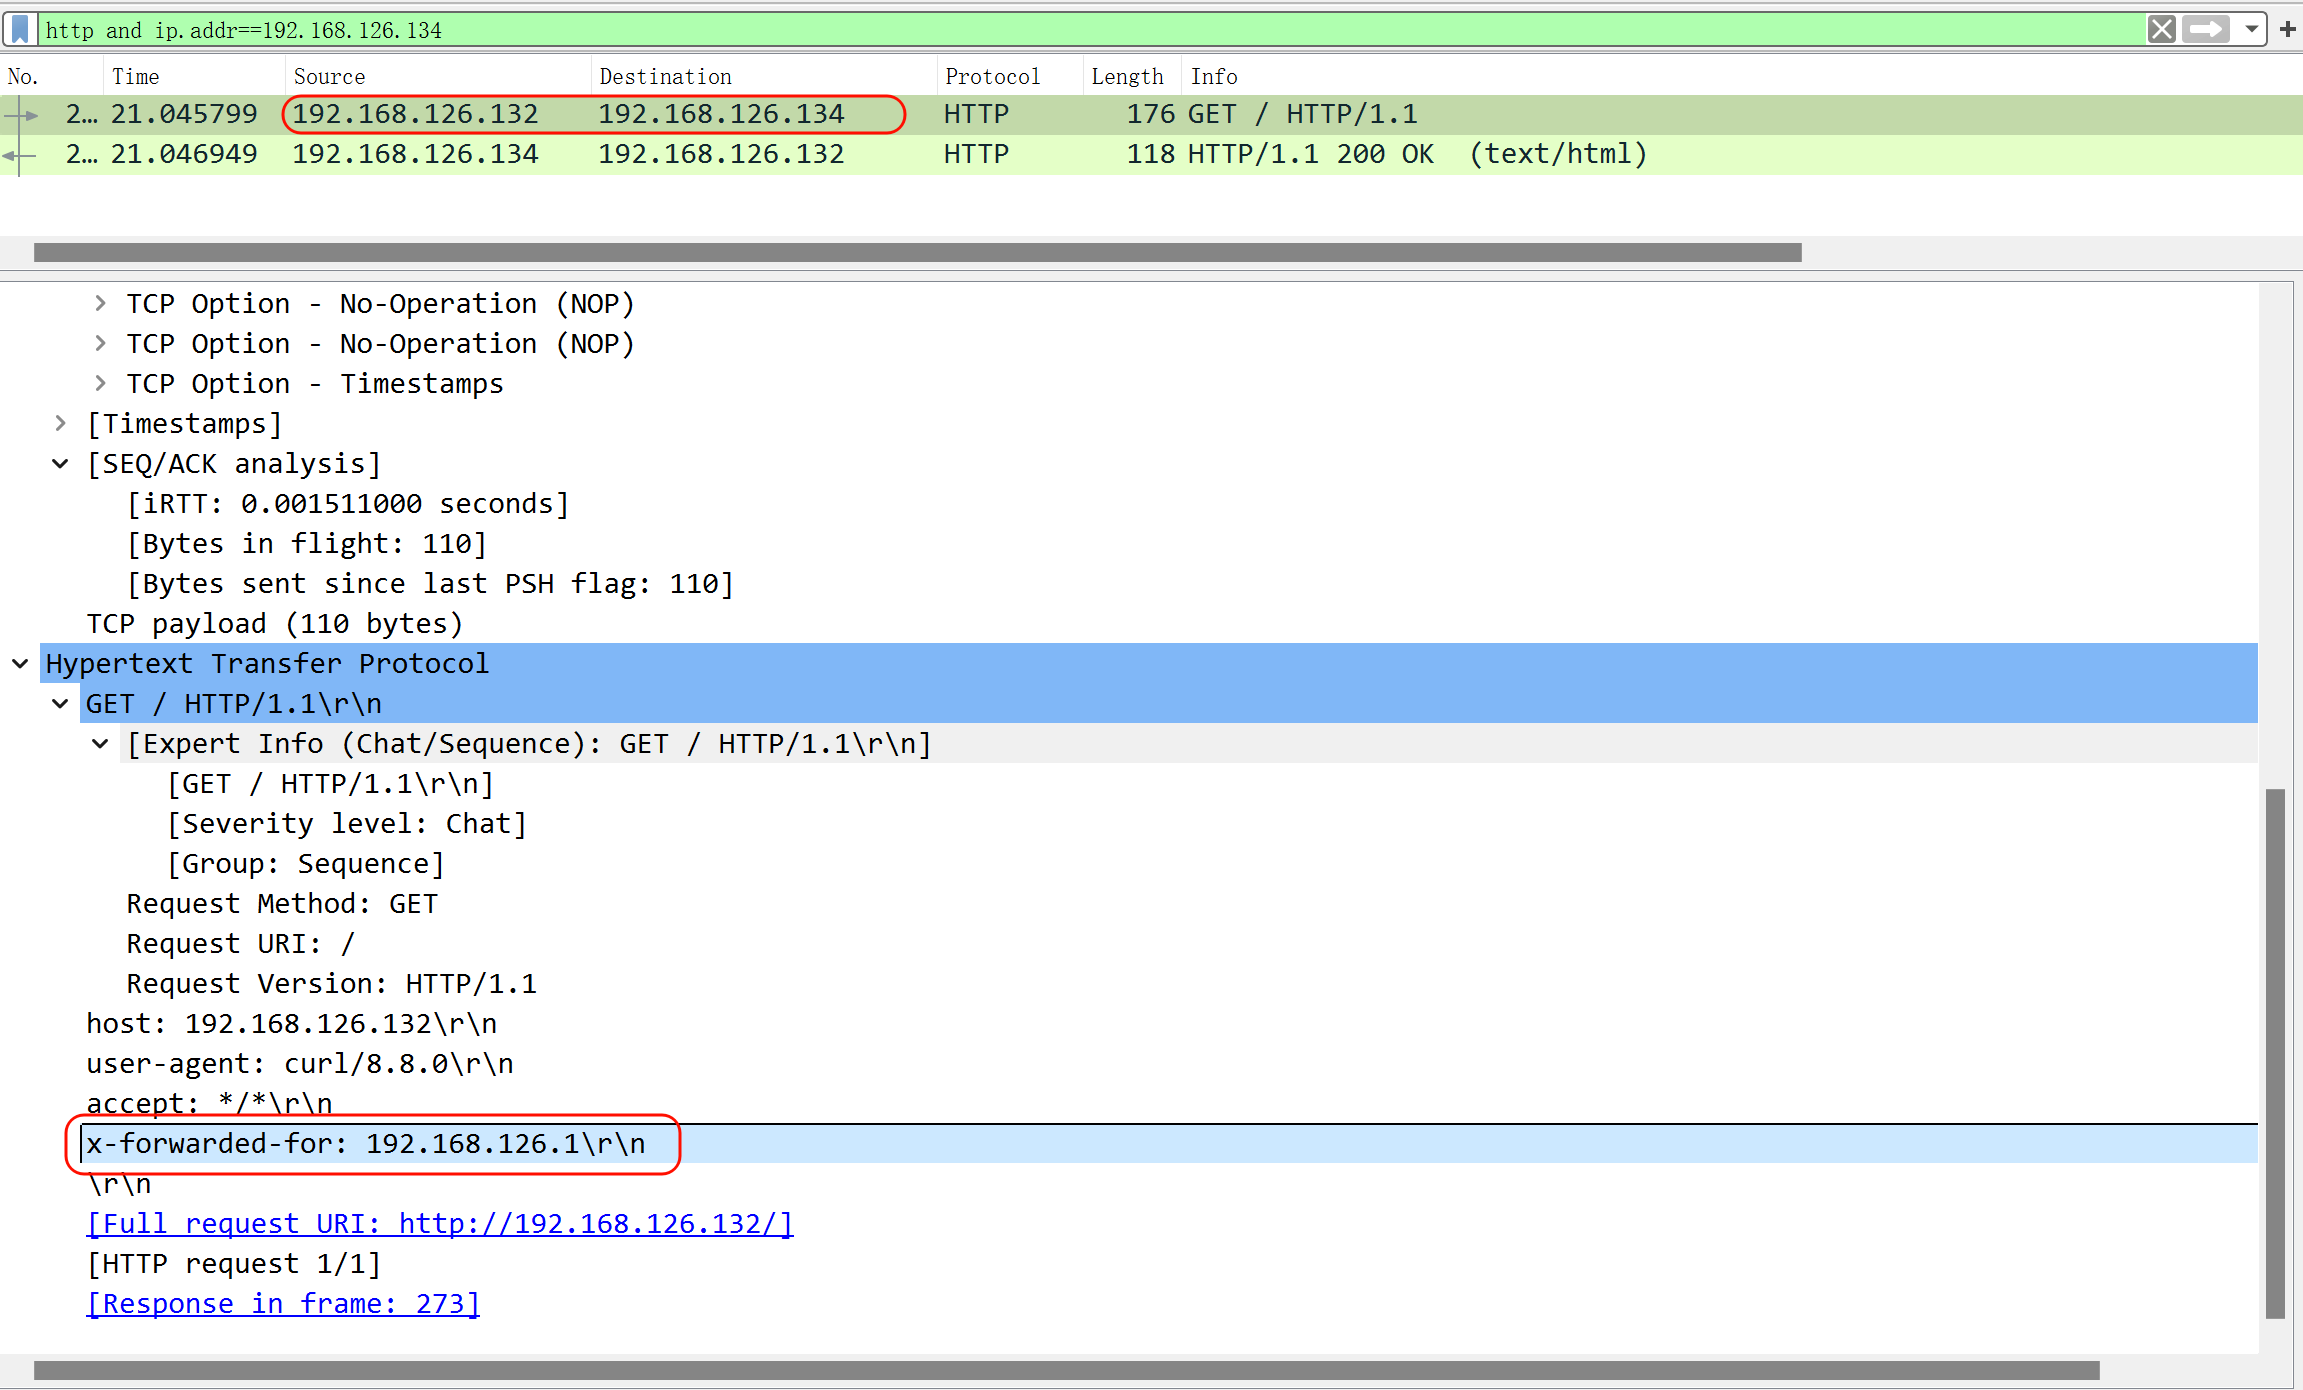Screen dimensions: 2303x1390
Task: Click the packet list horizontal scrollbar
Action: [917, 252]
